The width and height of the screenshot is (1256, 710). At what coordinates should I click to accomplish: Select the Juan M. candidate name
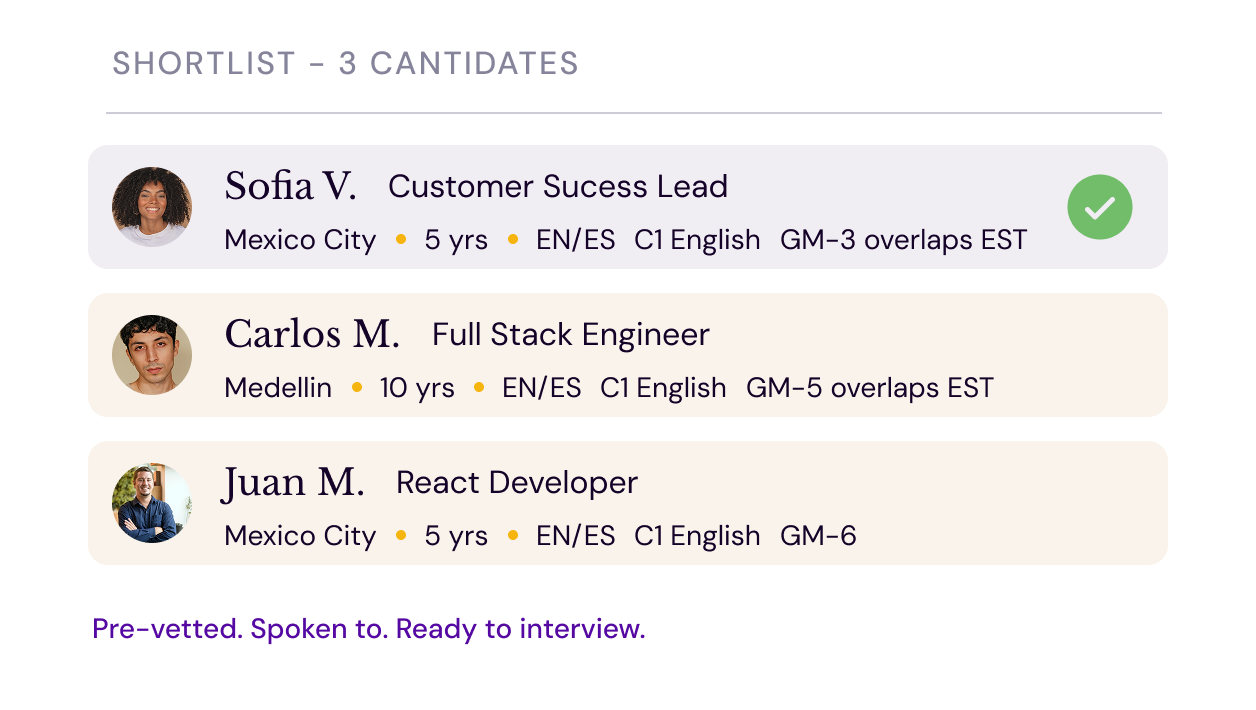[293, 483]
